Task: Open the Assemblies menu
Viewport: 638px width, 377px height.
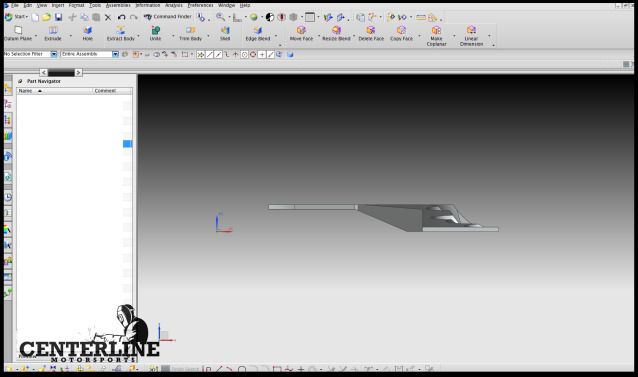Action: pyautogui.click(x=118, y=5)
